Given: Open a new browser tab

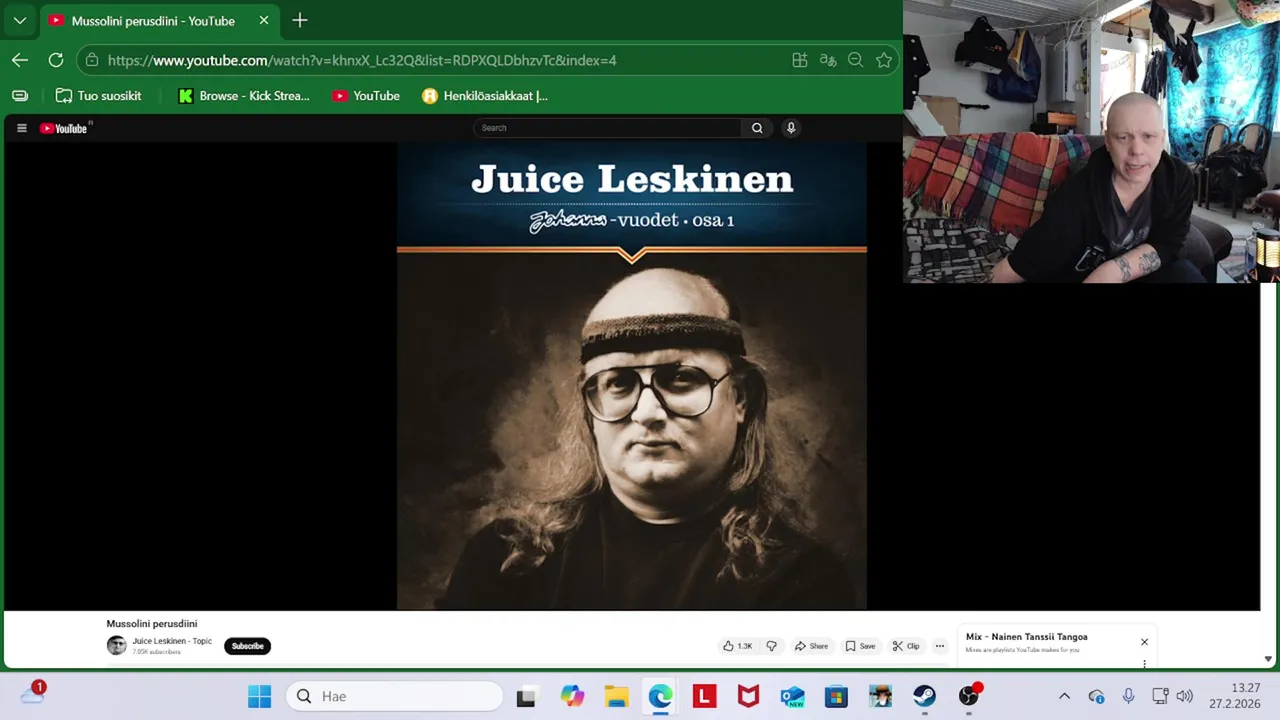Looking at the screenshot, I should pos(300,20).
